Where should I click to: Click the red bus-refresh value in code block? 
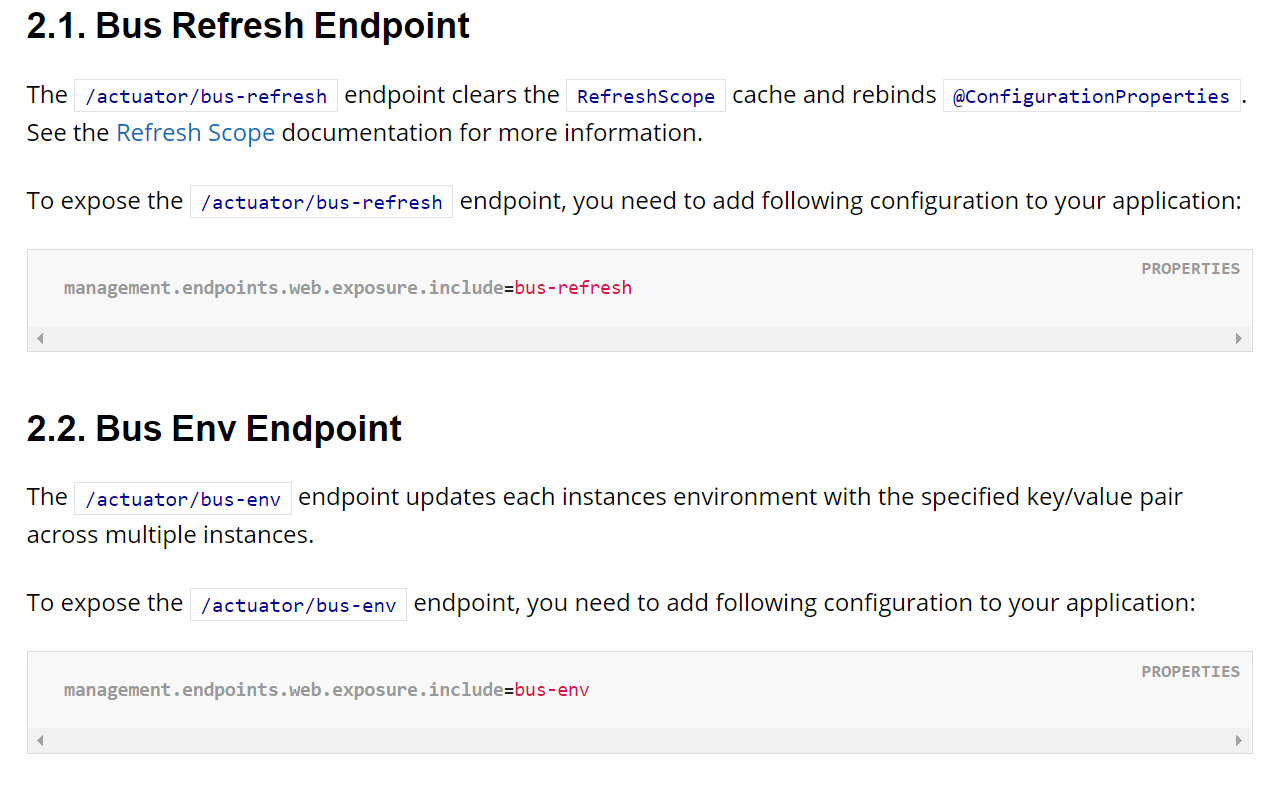[573, 288]
